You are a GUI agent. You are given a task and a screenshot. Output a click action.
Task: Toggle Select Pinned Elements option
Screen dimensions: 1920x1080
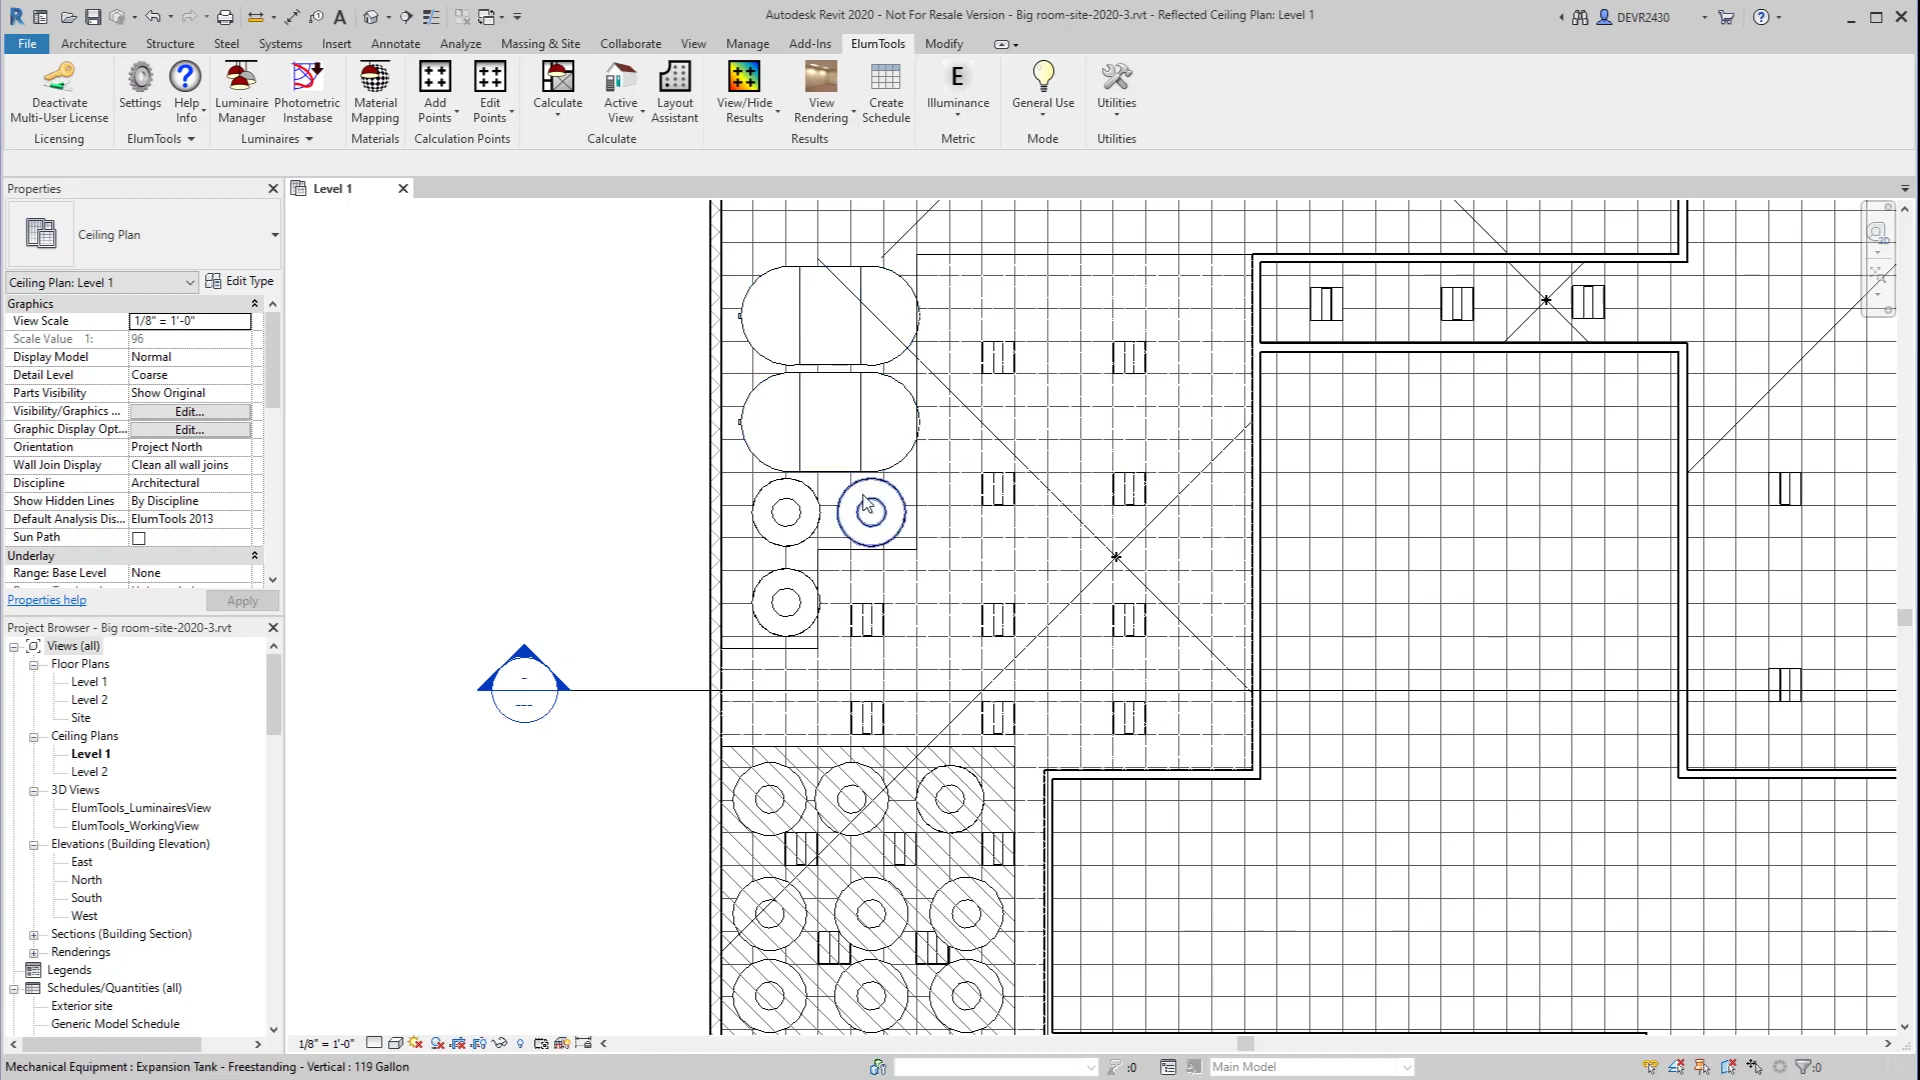coord(1702,1067)
